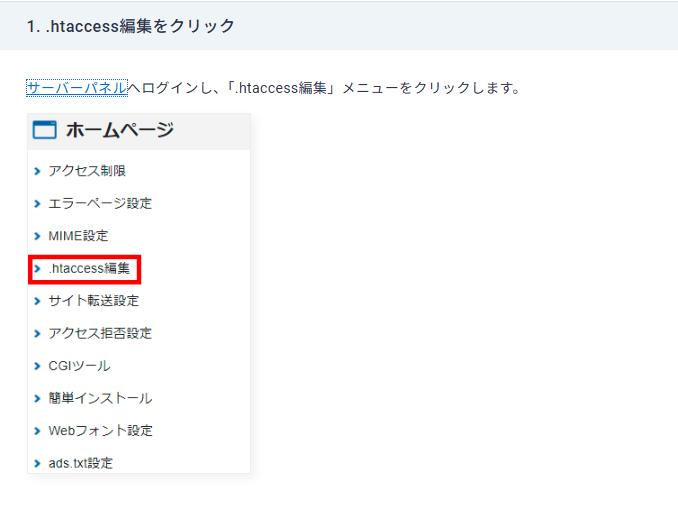Click chevron beside サイト転送設定

37,301
